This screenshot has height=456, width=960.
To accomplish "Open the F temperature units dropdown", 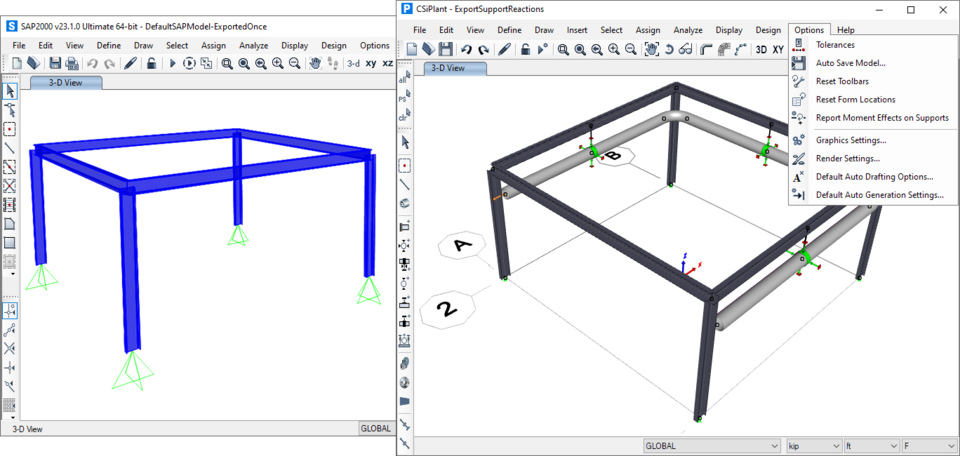I will click(931, 446).
